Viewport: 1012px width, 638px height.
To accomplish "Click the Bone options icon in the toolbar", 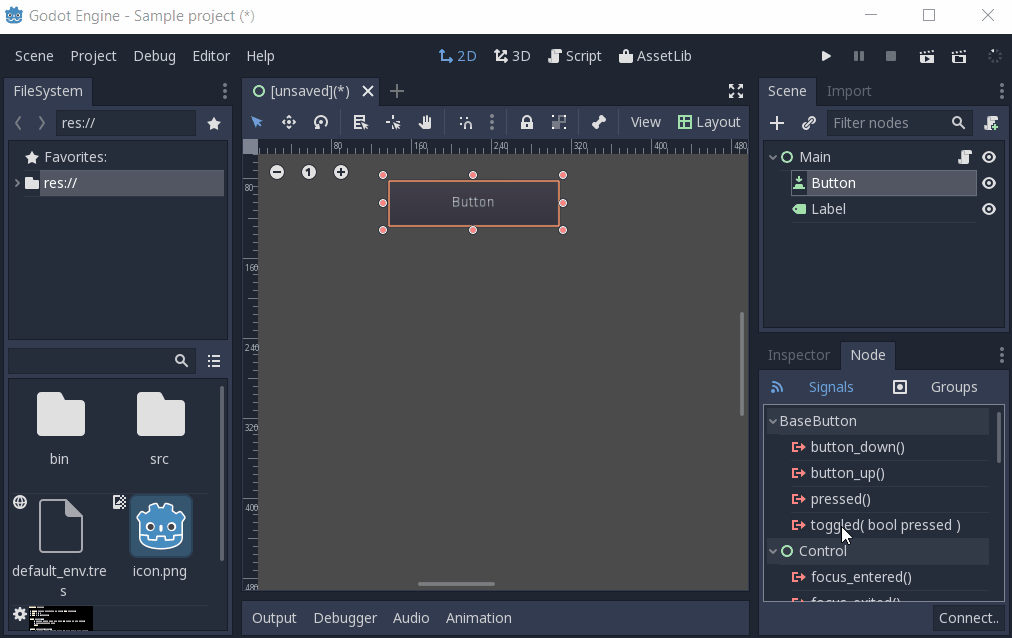I will [598, 122].
